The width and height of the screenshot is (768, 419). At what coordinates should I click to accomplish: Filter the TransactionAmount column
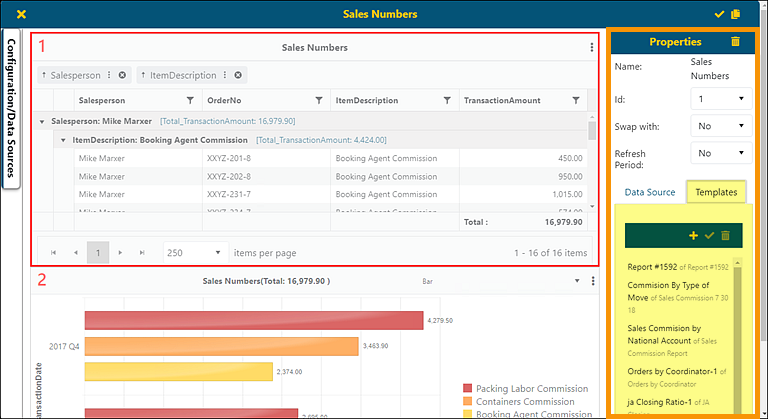(x=576, y=100)
